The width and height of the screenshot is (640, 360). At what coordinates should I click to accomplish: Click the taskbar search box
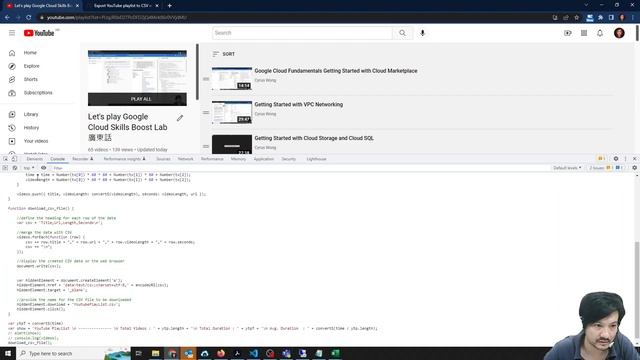coord(73,353)
